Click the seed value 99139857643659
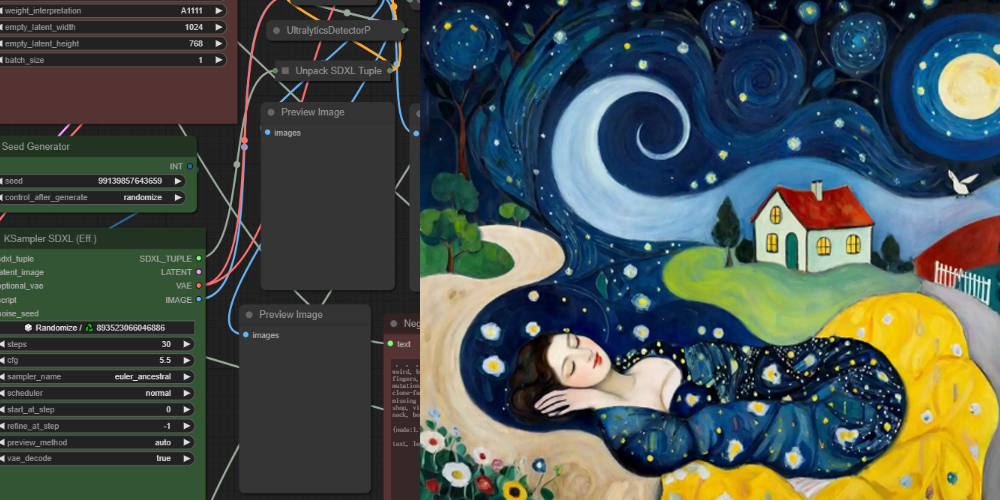This screenshot has width=1000, height=500. click(130, 181)
